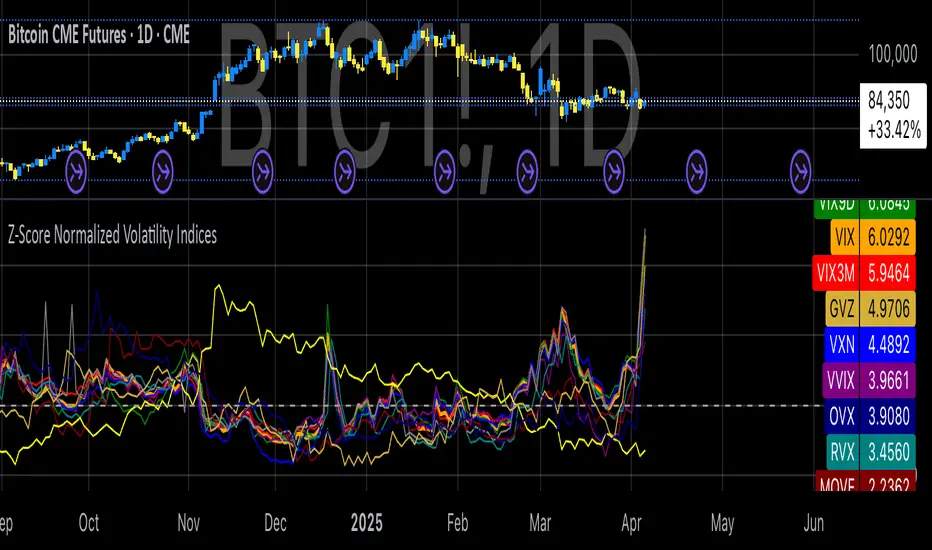Select the orange VIX series label
Screen dimensions: 932x550
pos(845,237)
